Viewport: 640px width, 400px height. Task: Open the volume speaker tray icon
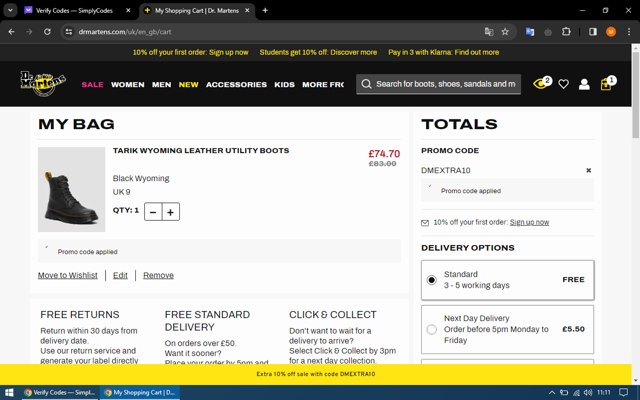tap(588, 393)
